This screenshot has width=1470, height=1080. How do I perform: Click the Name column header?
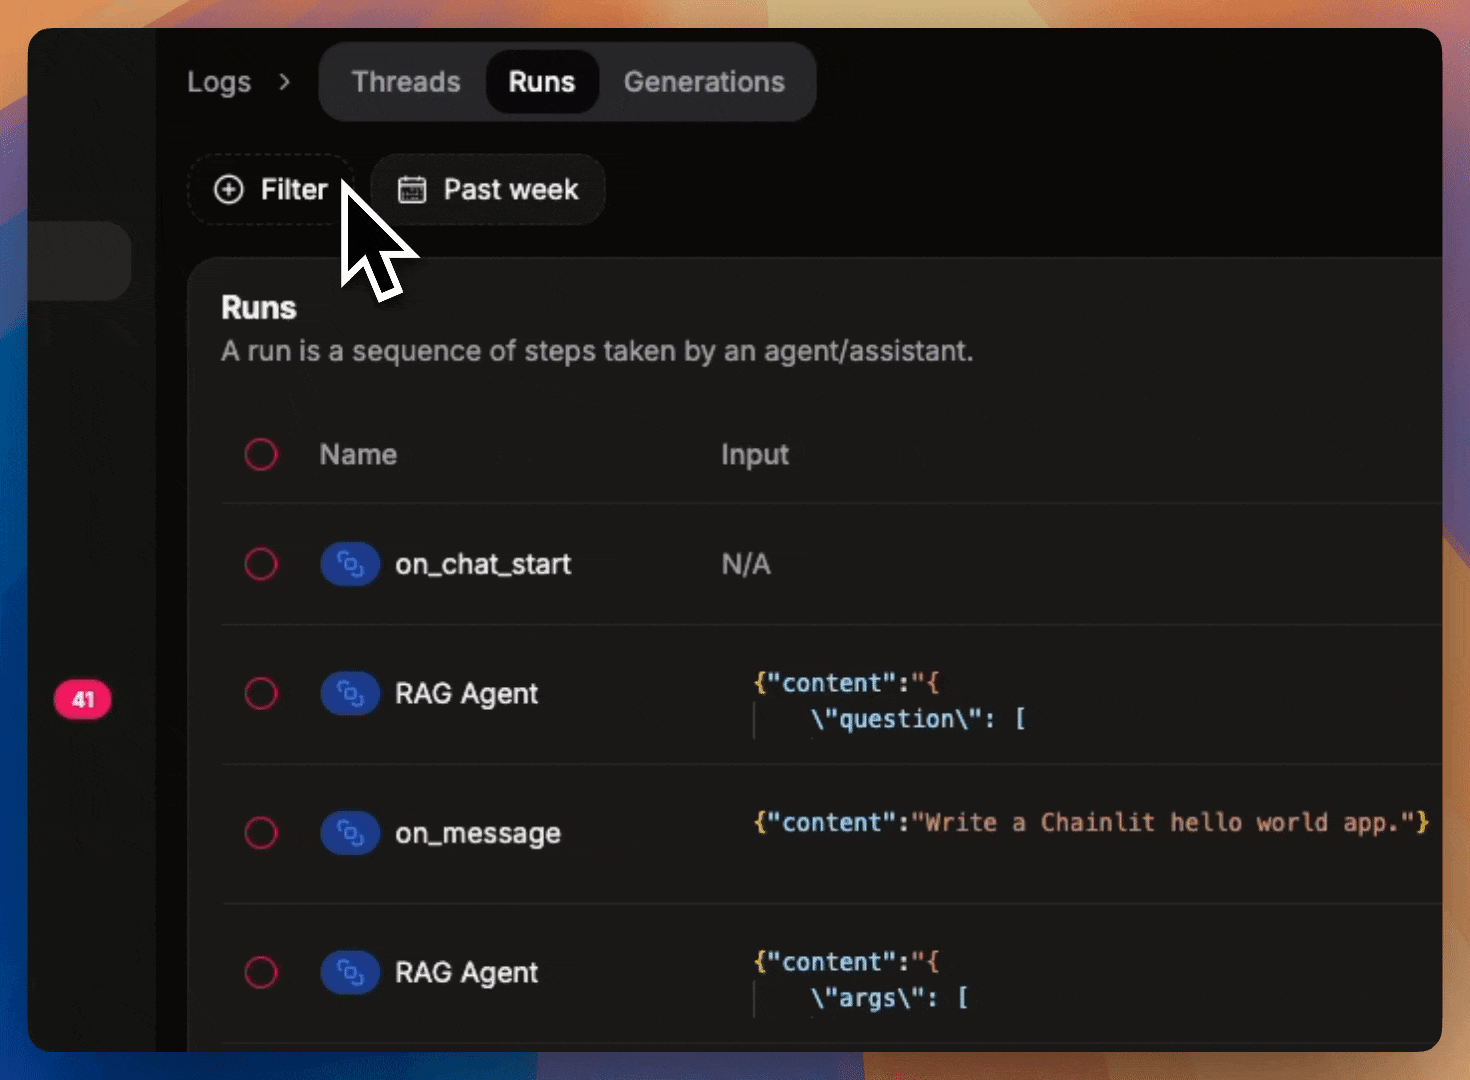(358, 454)
